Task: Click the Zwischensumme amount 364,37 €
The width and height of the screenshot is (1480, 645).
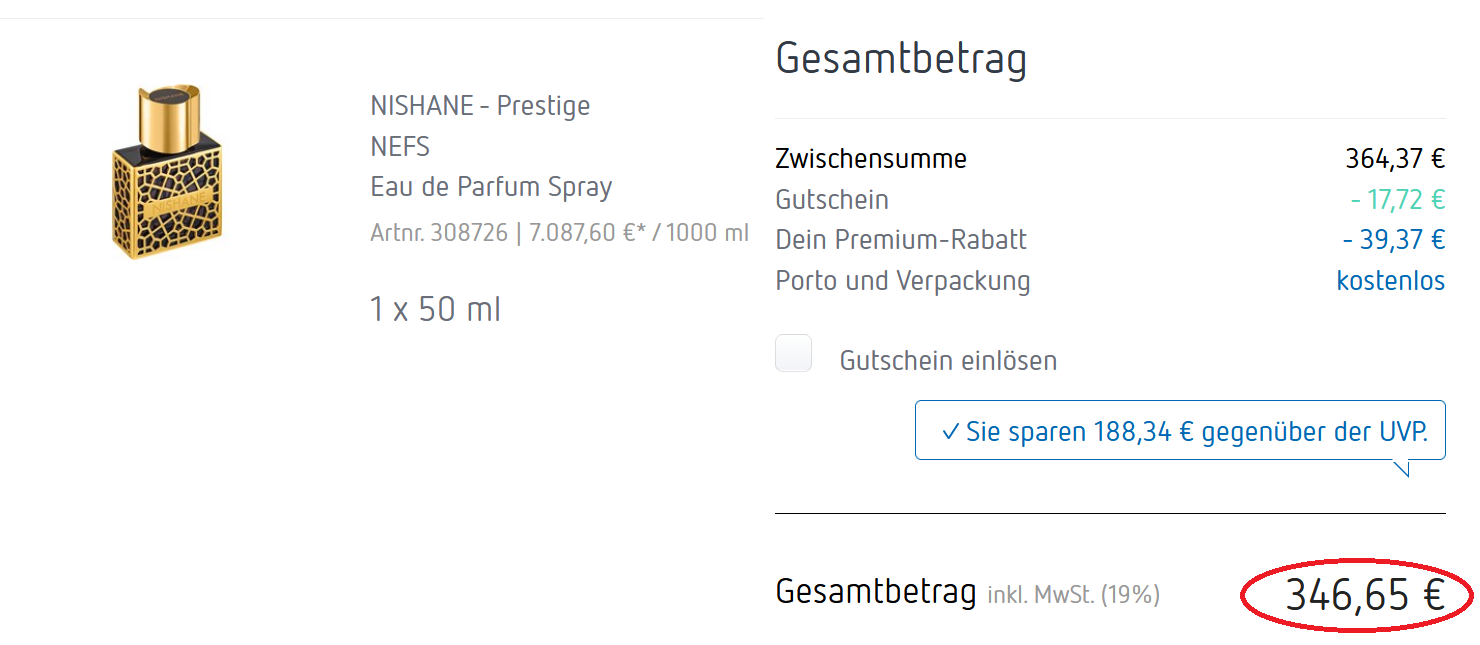Action: click(x=1395, y=159)
